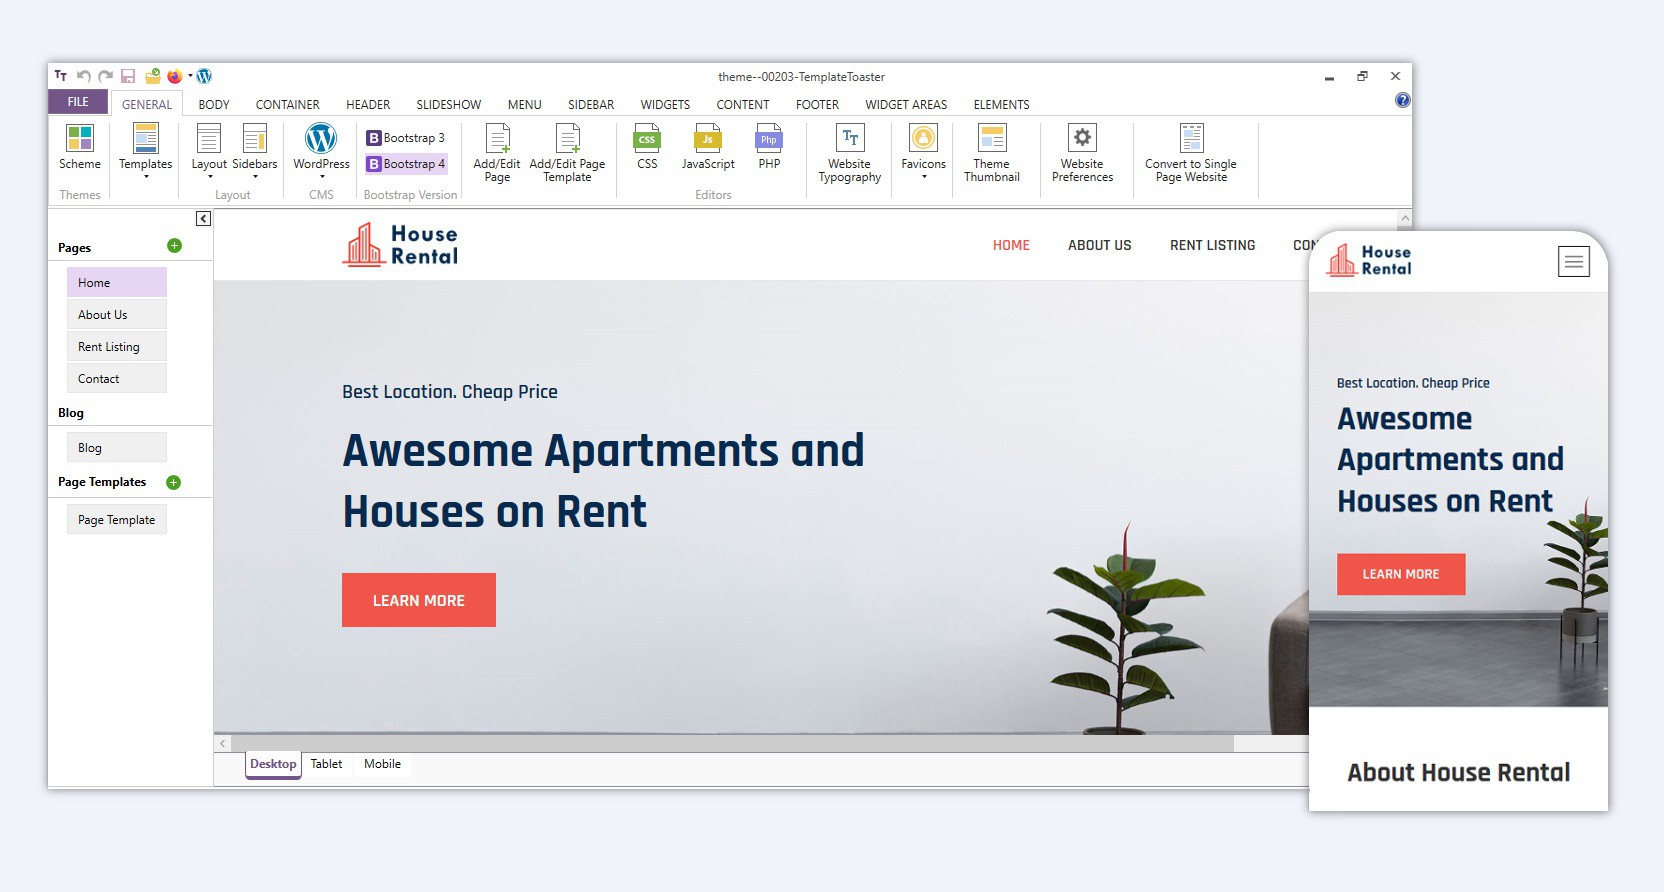The image size is (1664, 892).
Task: Select the Blog page item
Action: pyautogui.click(x=117, y=447)
